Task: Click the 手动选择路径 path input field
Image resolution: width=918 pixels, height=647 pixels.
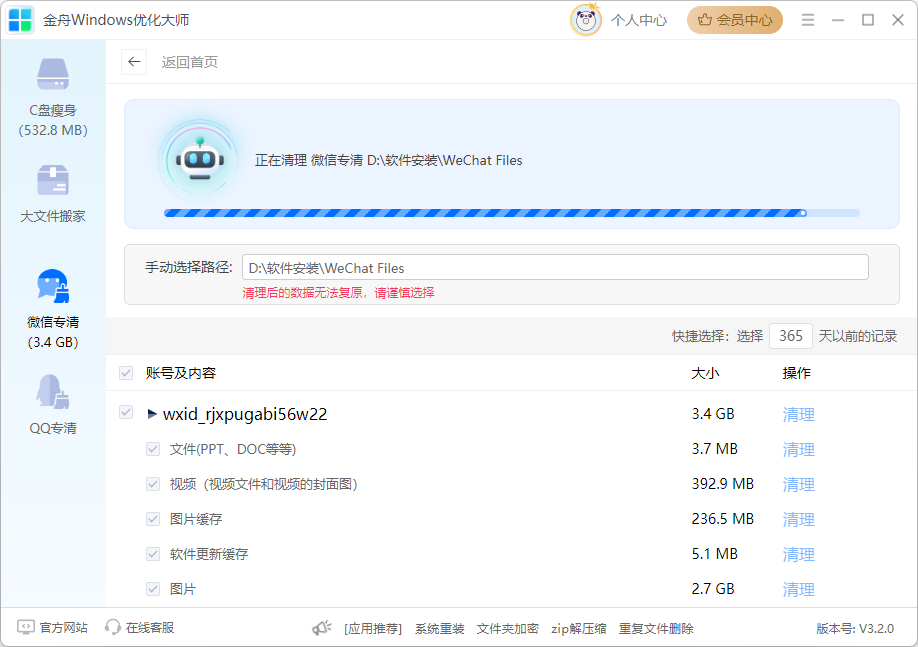Action: pyautogui.click(x=555, y=268)
